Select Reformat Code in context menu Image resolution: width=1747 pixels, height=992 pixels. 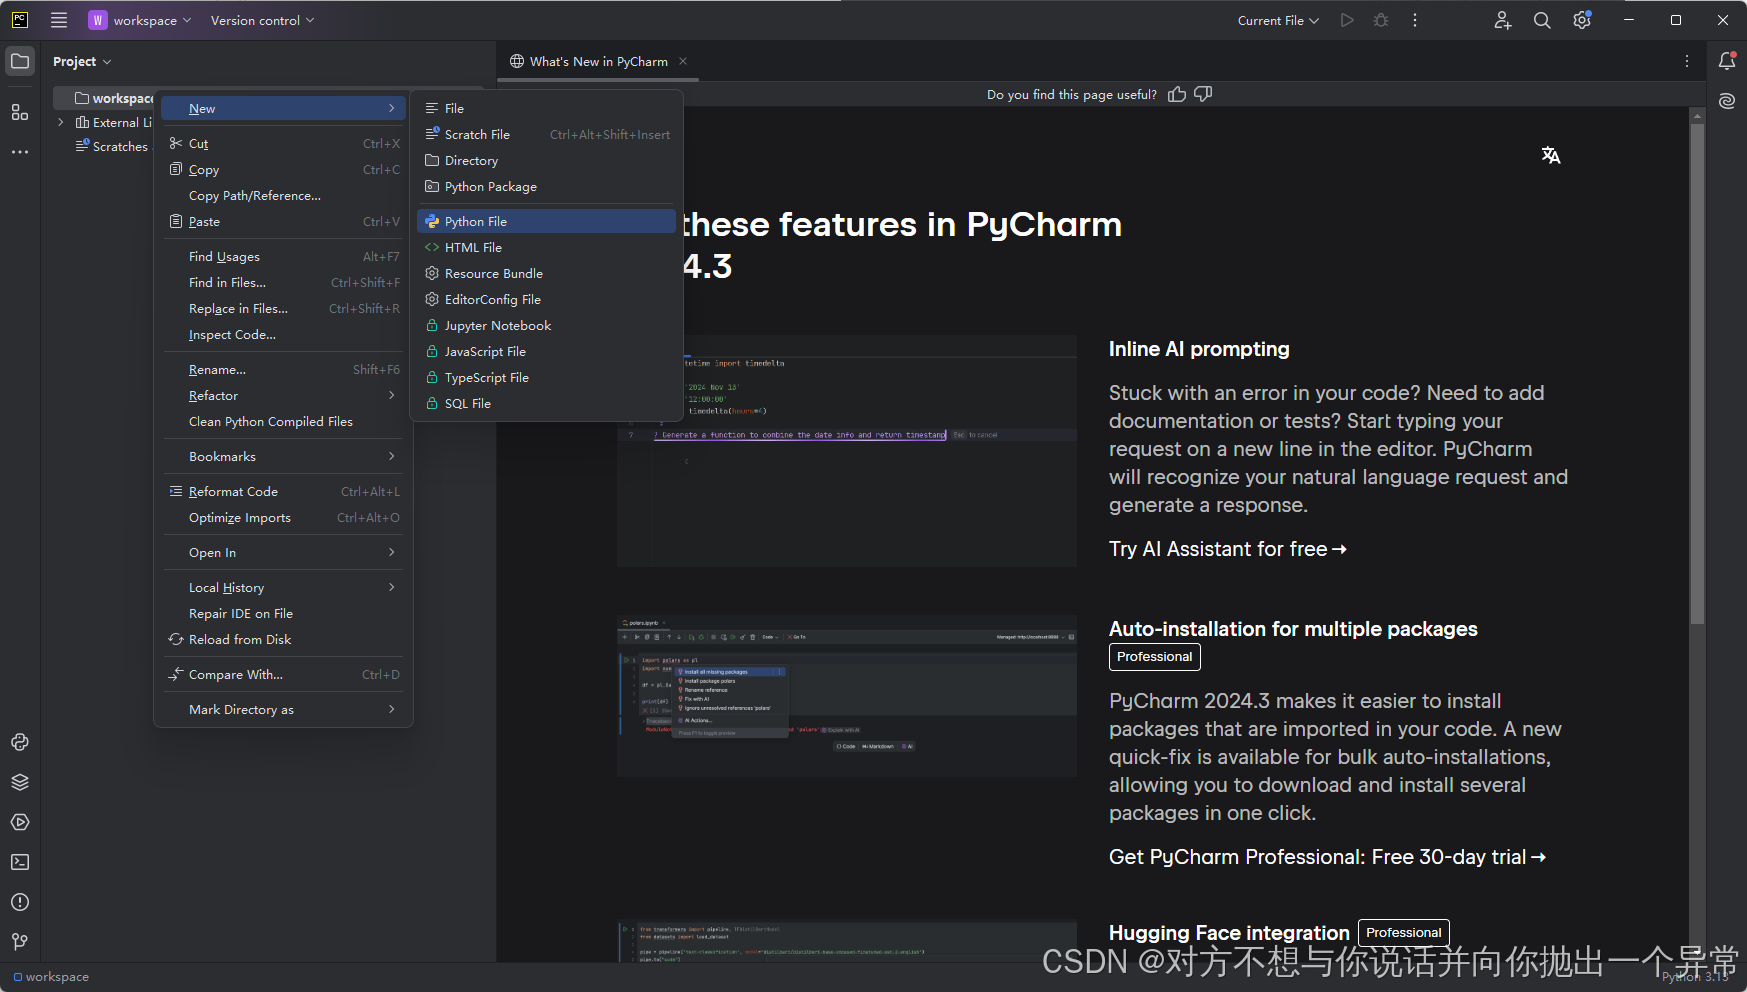point(284,492)
